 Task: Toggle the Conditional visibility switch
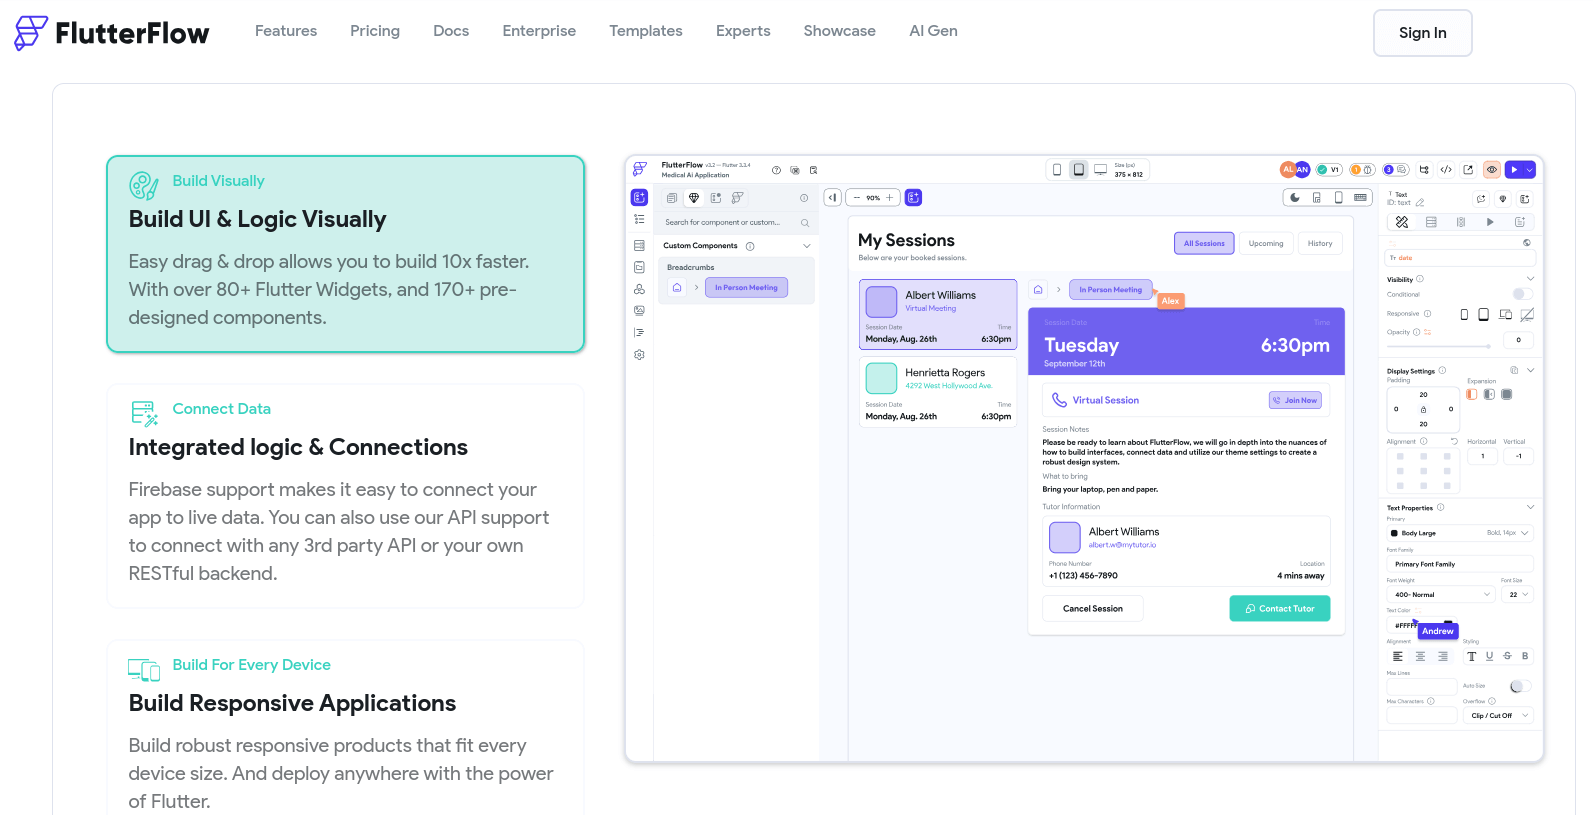(x=1522, y=294)
